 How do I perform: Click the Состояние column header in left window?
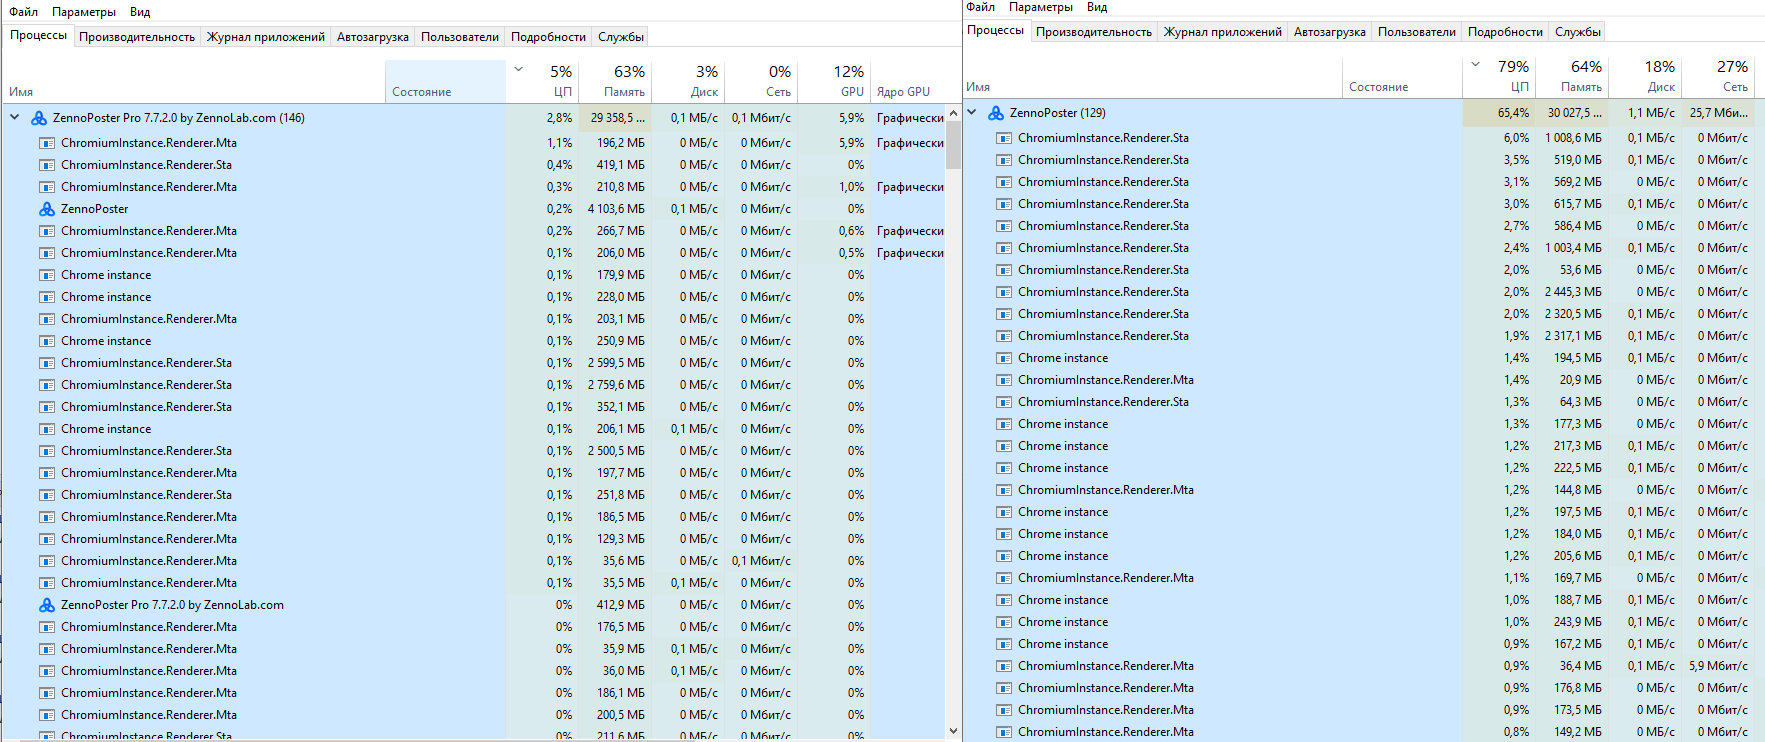coord(445,81)
